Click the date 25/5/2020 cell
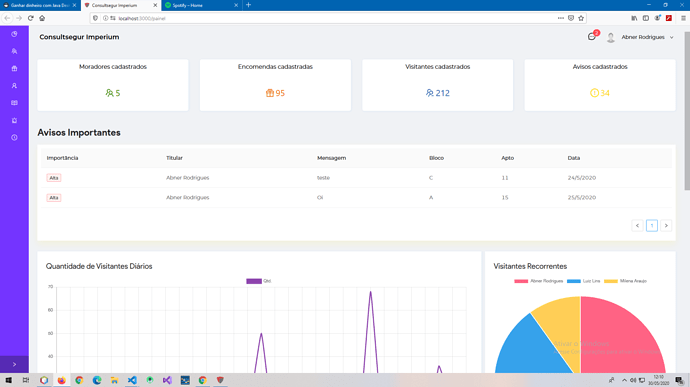The image size is (690, 387). [x=582, y=198]
